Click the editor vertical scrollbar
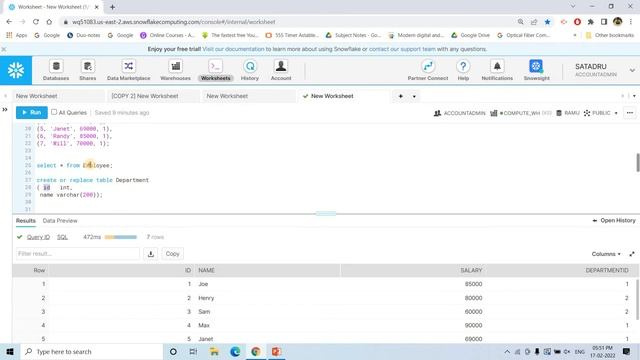 tap(638, 162)
